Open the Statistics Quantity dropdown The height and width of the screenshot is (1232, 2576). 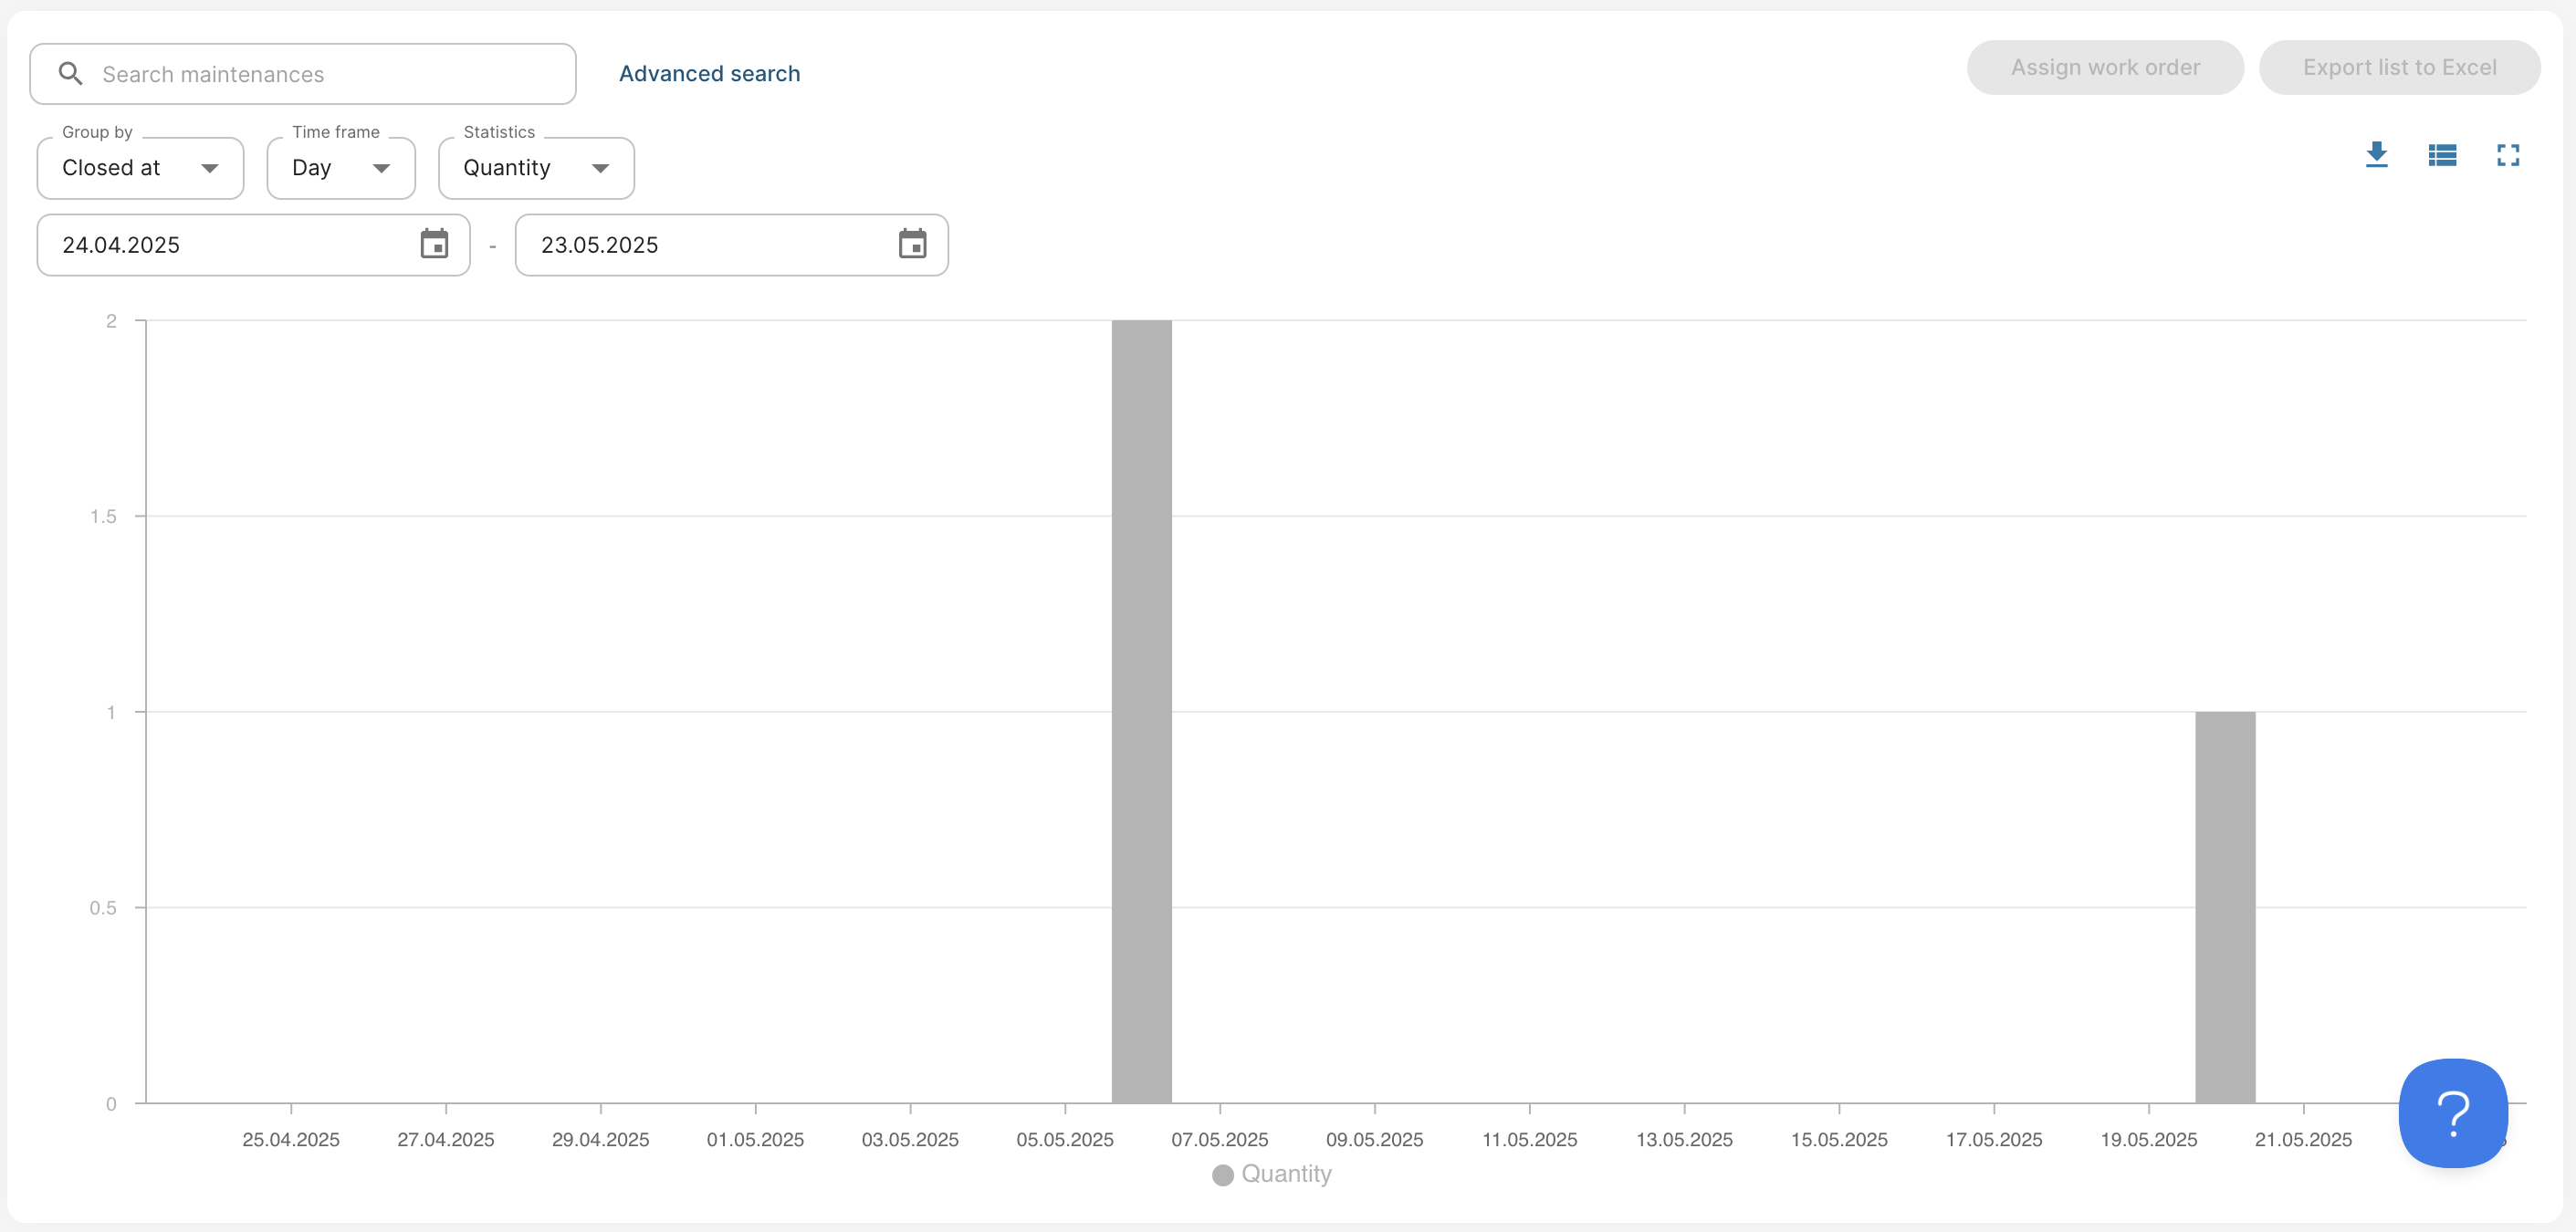pyautogui.click(x=535, y=168)
